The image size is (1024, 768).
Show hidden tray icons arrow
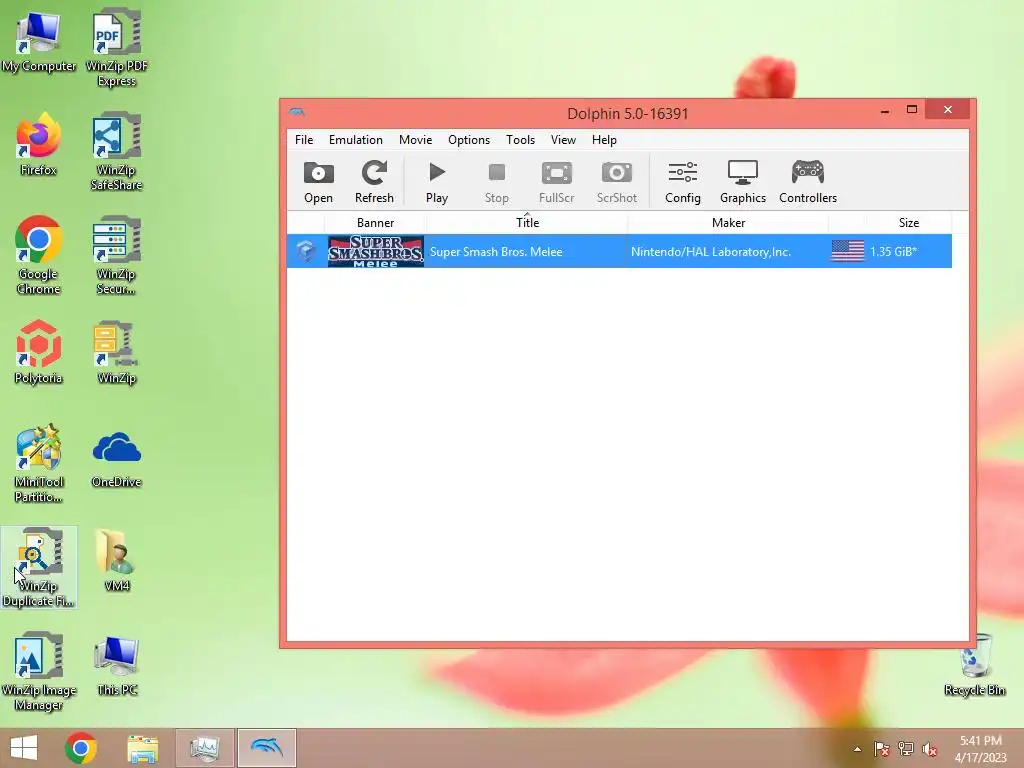pyautogui.click(x=857, y=749)
